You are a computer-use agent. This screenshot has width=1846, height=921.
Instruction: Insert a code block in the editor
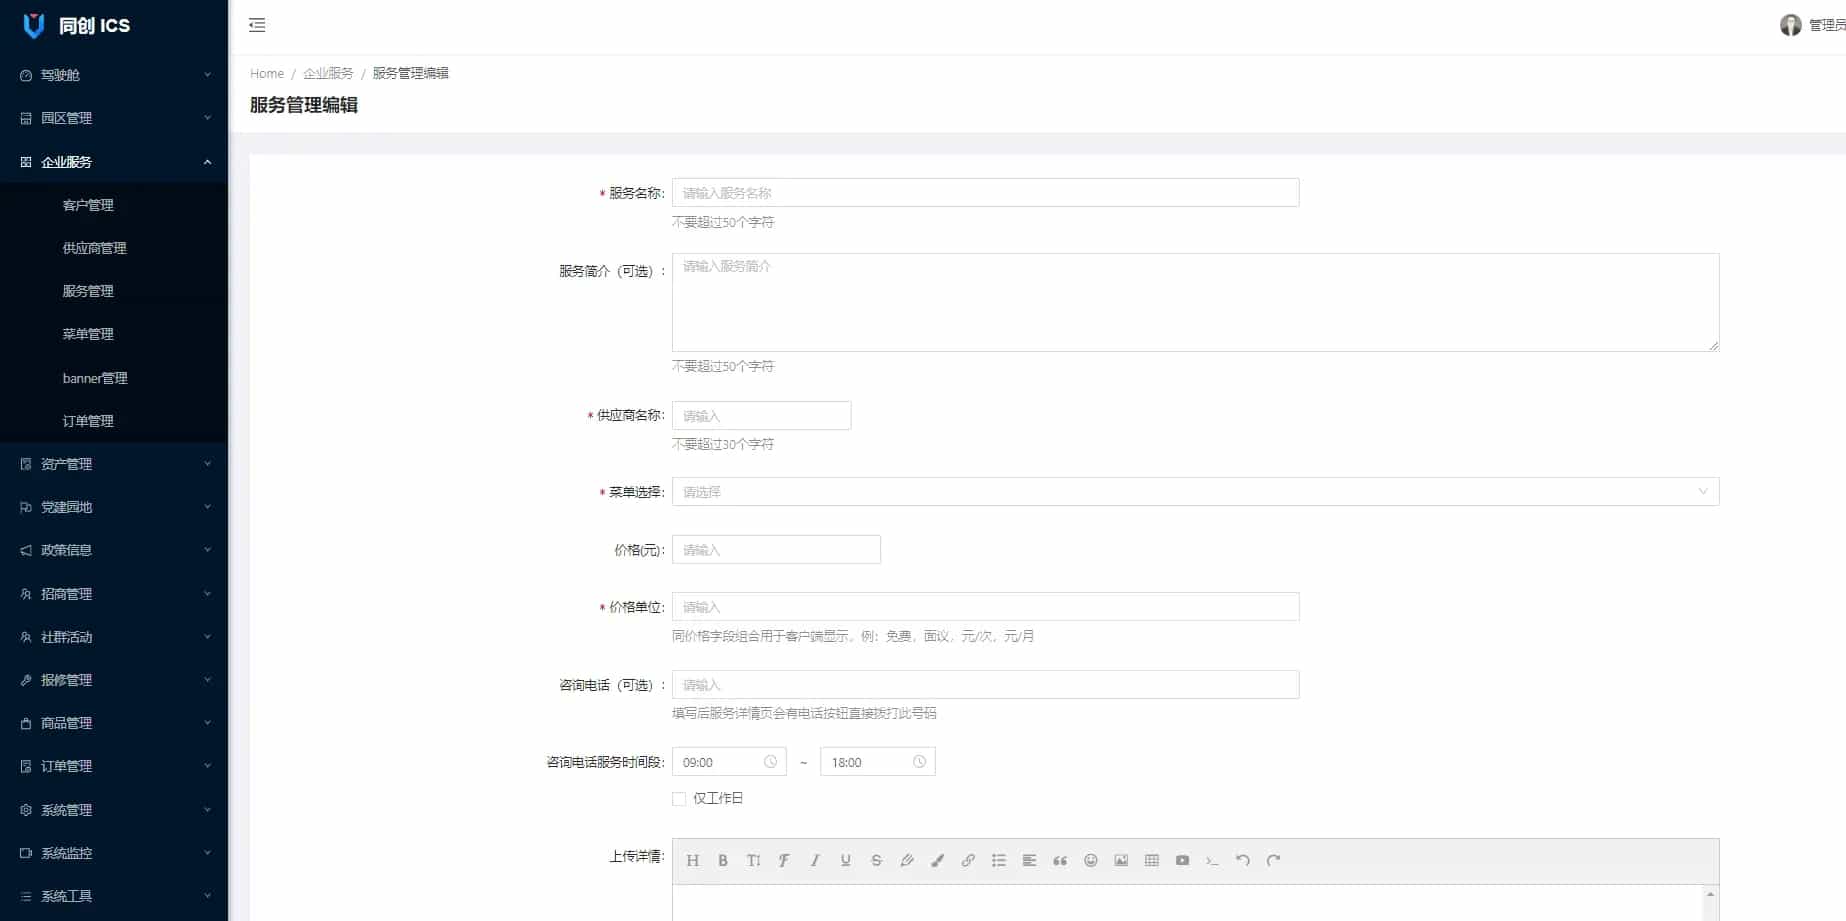coord(1213,860)
